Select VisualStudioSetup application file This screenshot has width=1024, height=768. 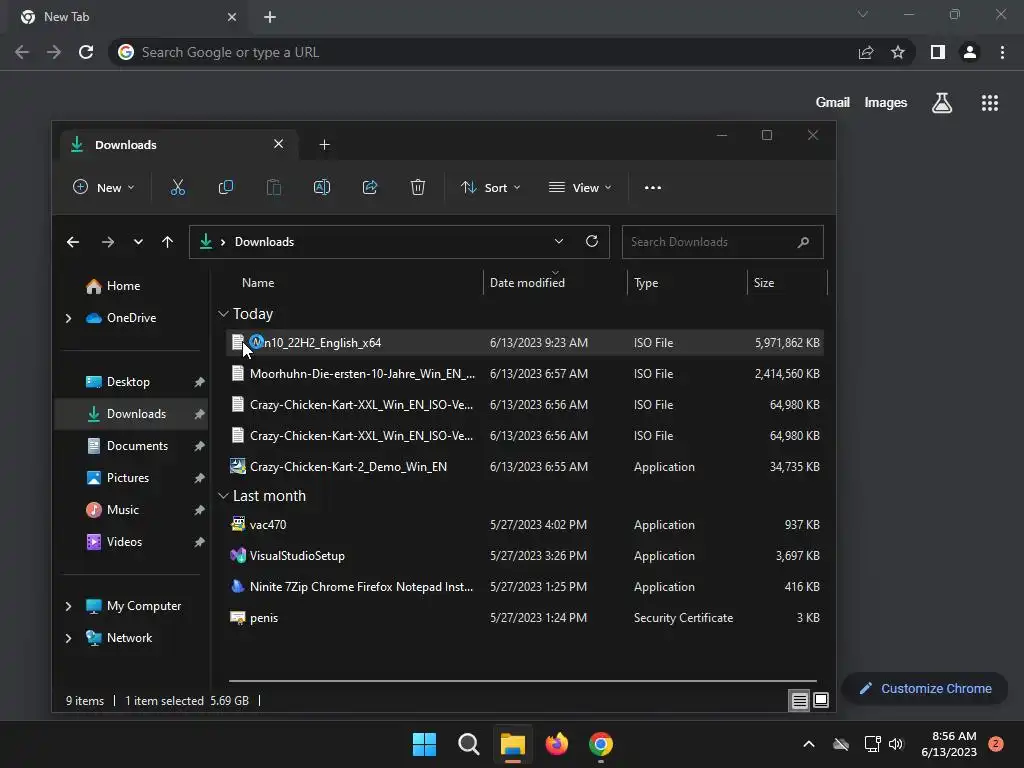click(526, 556)
